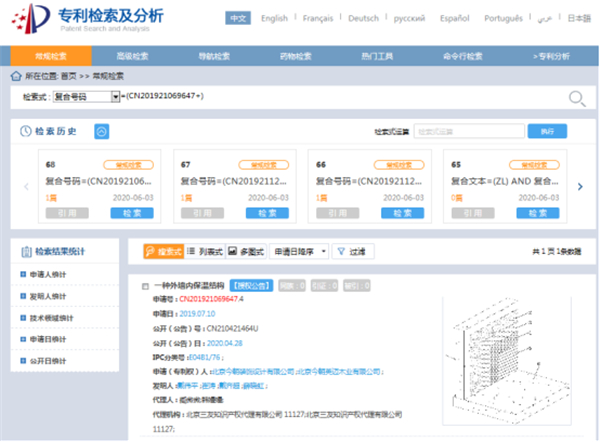Viewport: 600px width, 442px height.
Task: Click the home icon in breadcrumb
Action: [16, 76]
